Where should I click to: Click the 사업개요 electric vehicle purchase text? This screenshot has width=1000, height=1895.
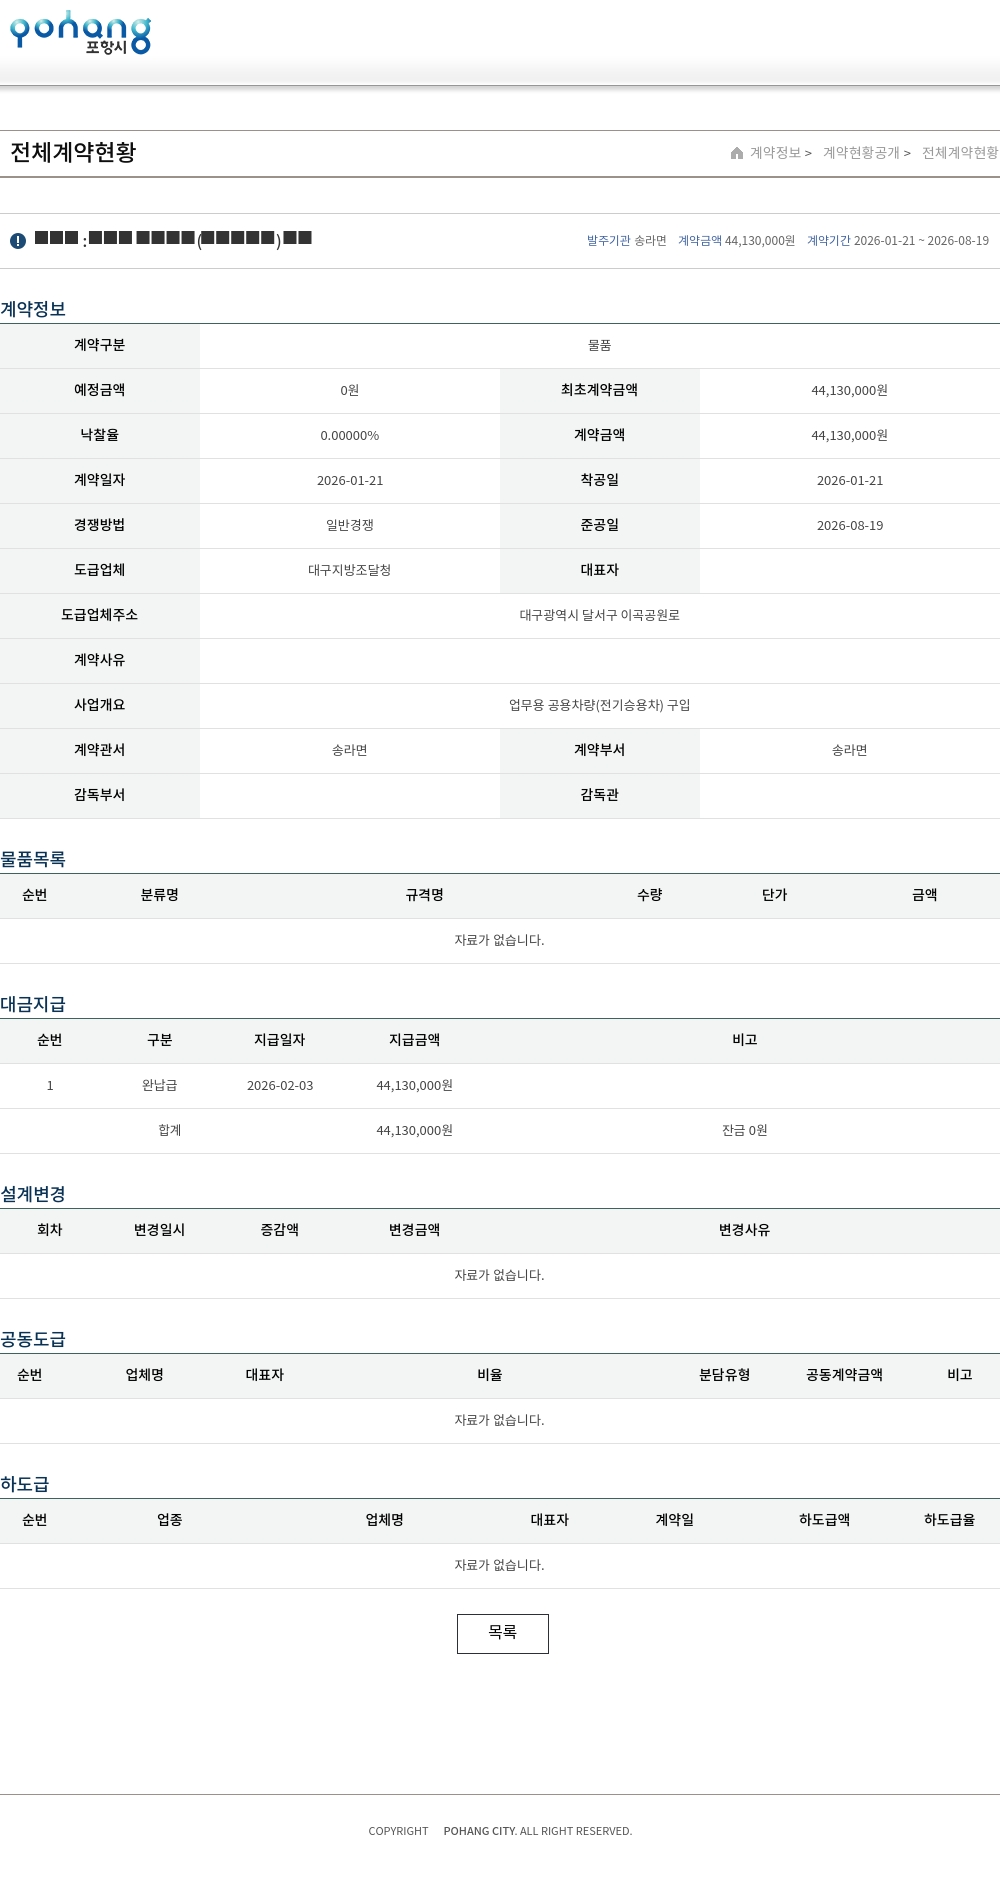click(599, 705)
